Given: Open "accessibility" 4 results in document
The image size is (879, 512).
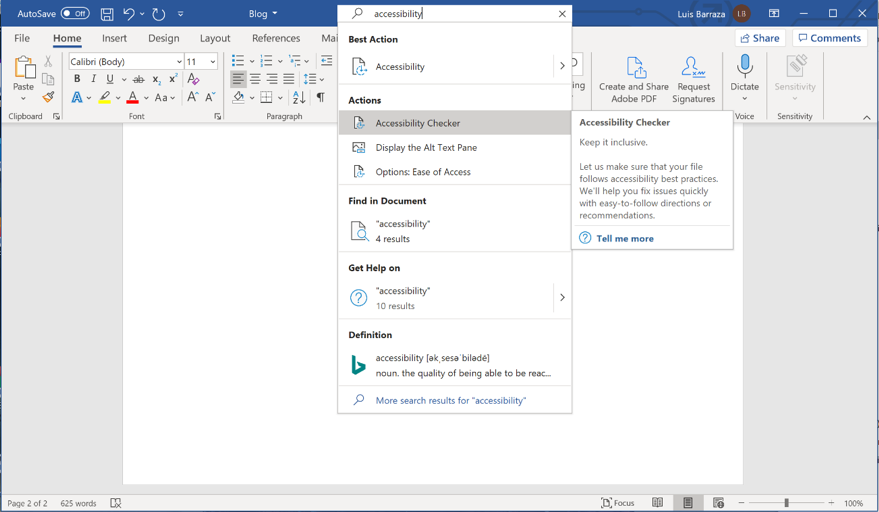Looking at the screenshot, I should click(x=455, y=231).
